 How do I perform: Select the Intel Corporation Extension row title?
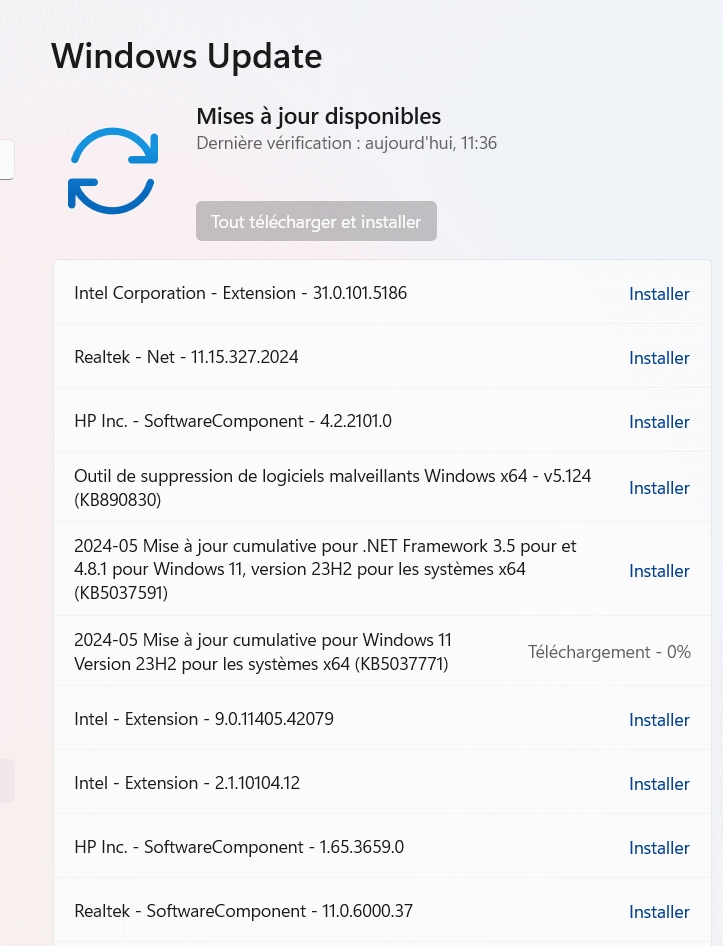click(x=240, y=293)
